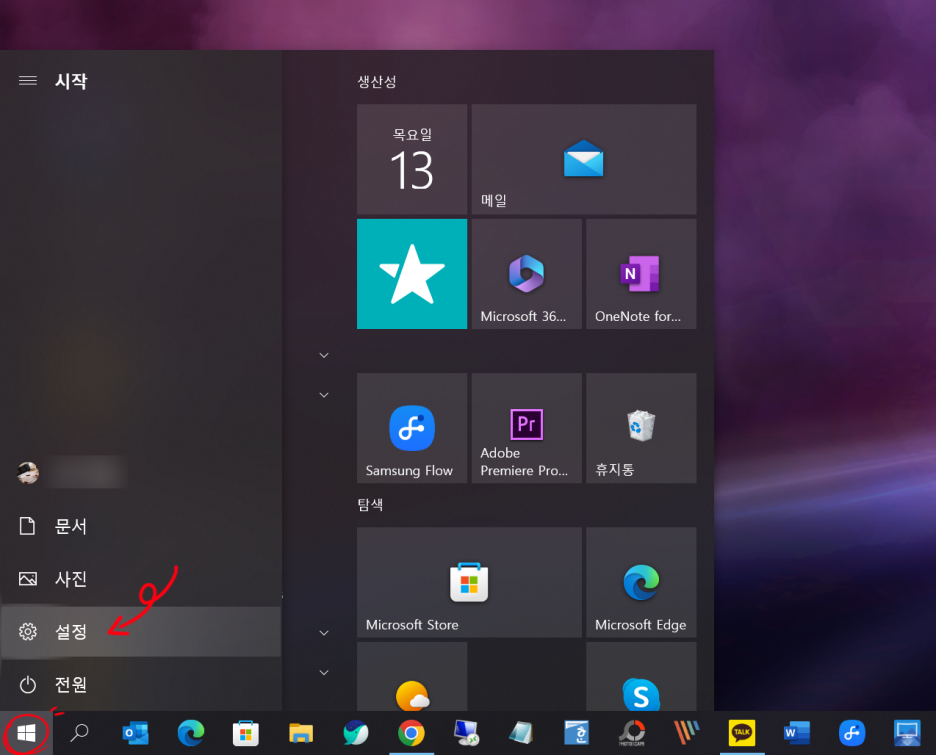Image resolution: width=936 pixels, height=755 pixels.
Task: Open the weather tile with sun cloud
Action: pos(412,677)
